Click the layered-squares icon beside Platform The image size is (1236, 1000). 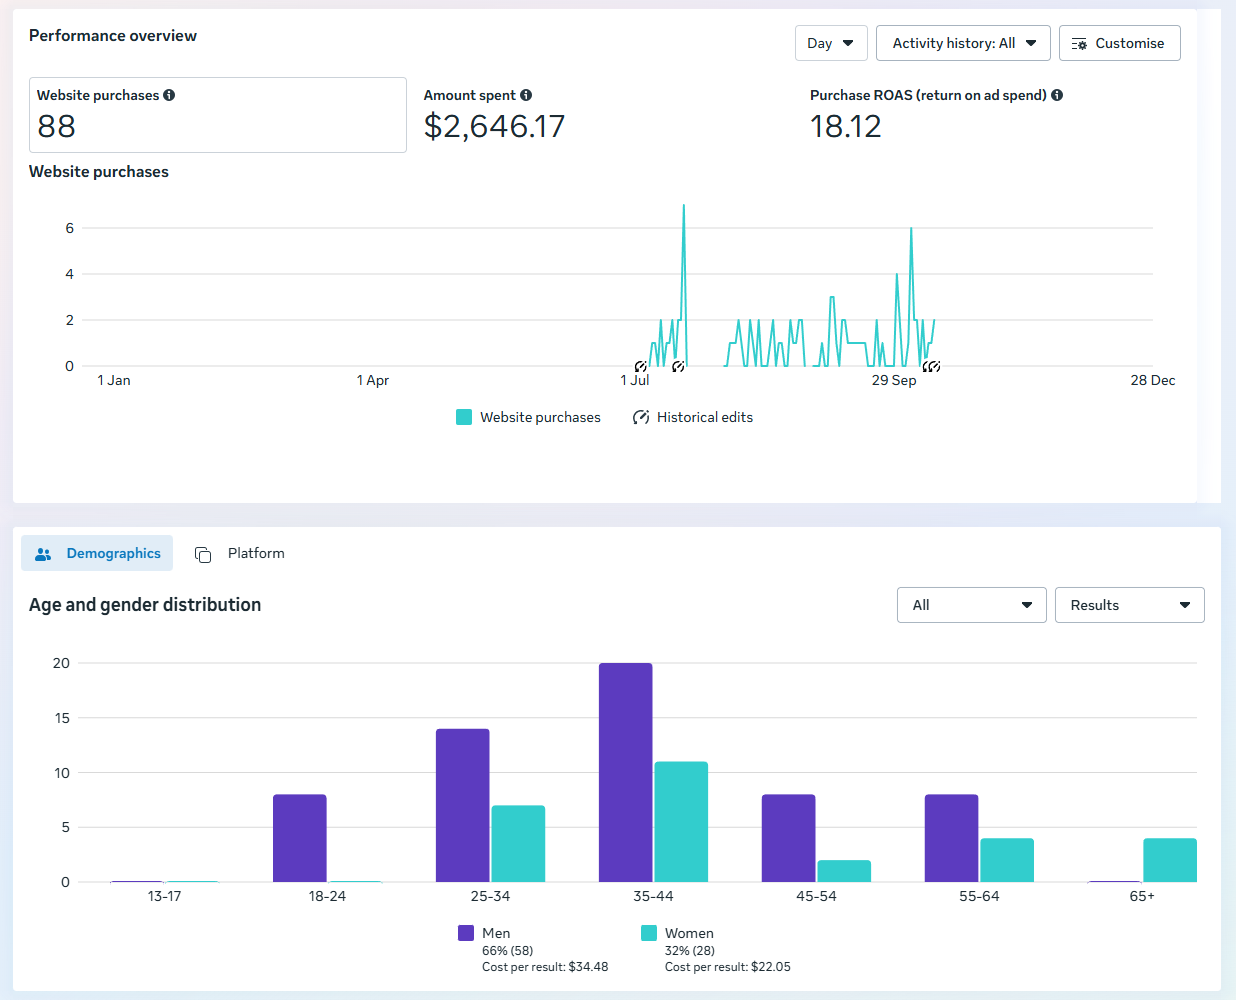[203, 553]
